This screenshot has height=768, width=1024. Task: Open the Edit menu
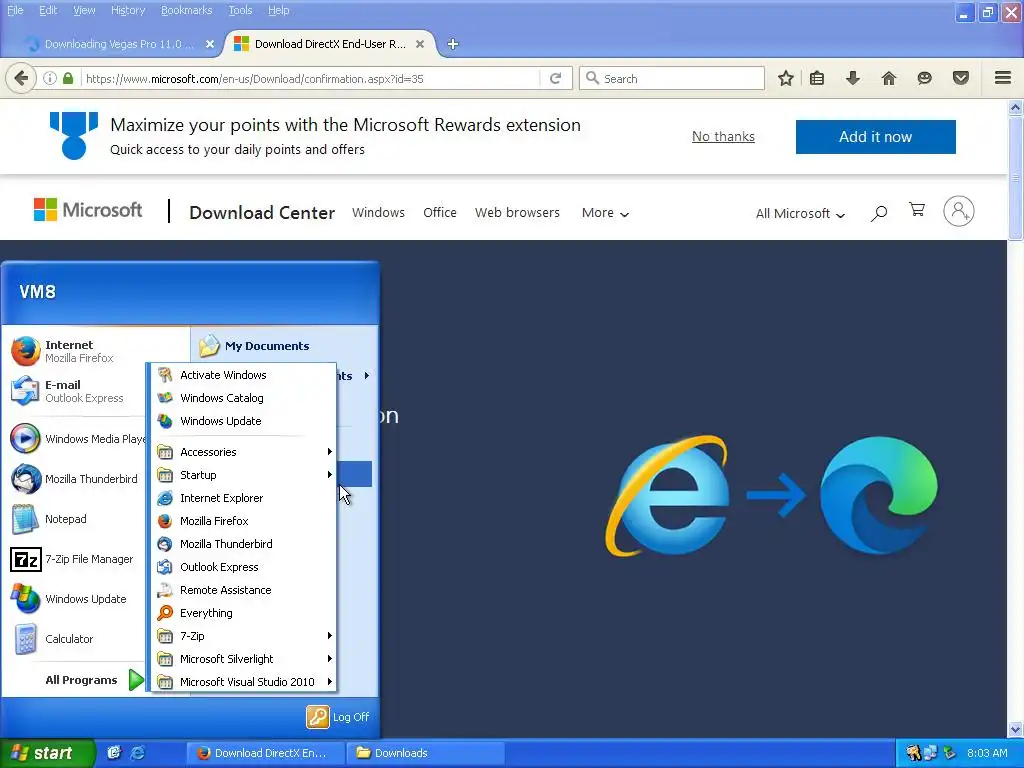(48, 10)
